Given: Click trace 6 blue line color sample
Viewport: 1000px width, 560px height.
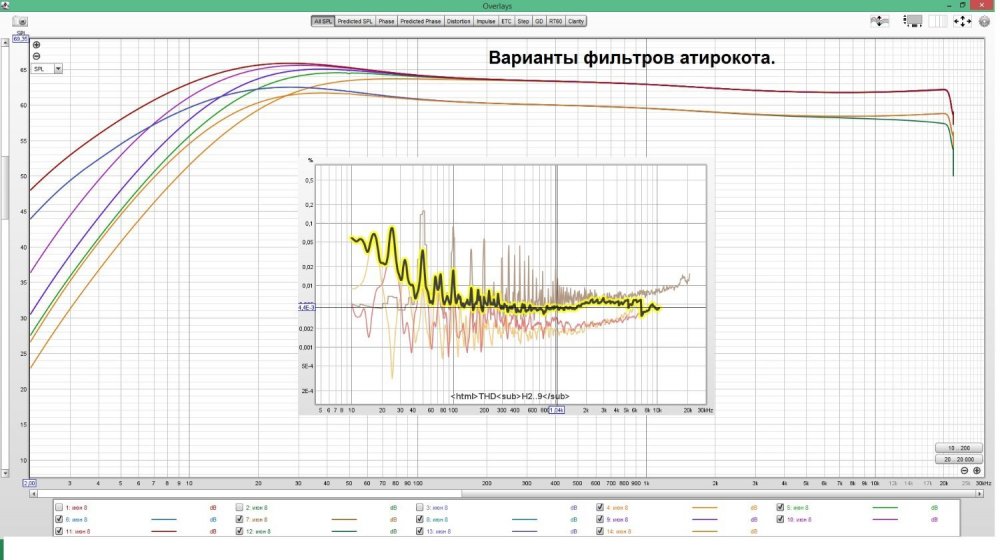Looking at the screenshot, I should click(x=164, y=519).
